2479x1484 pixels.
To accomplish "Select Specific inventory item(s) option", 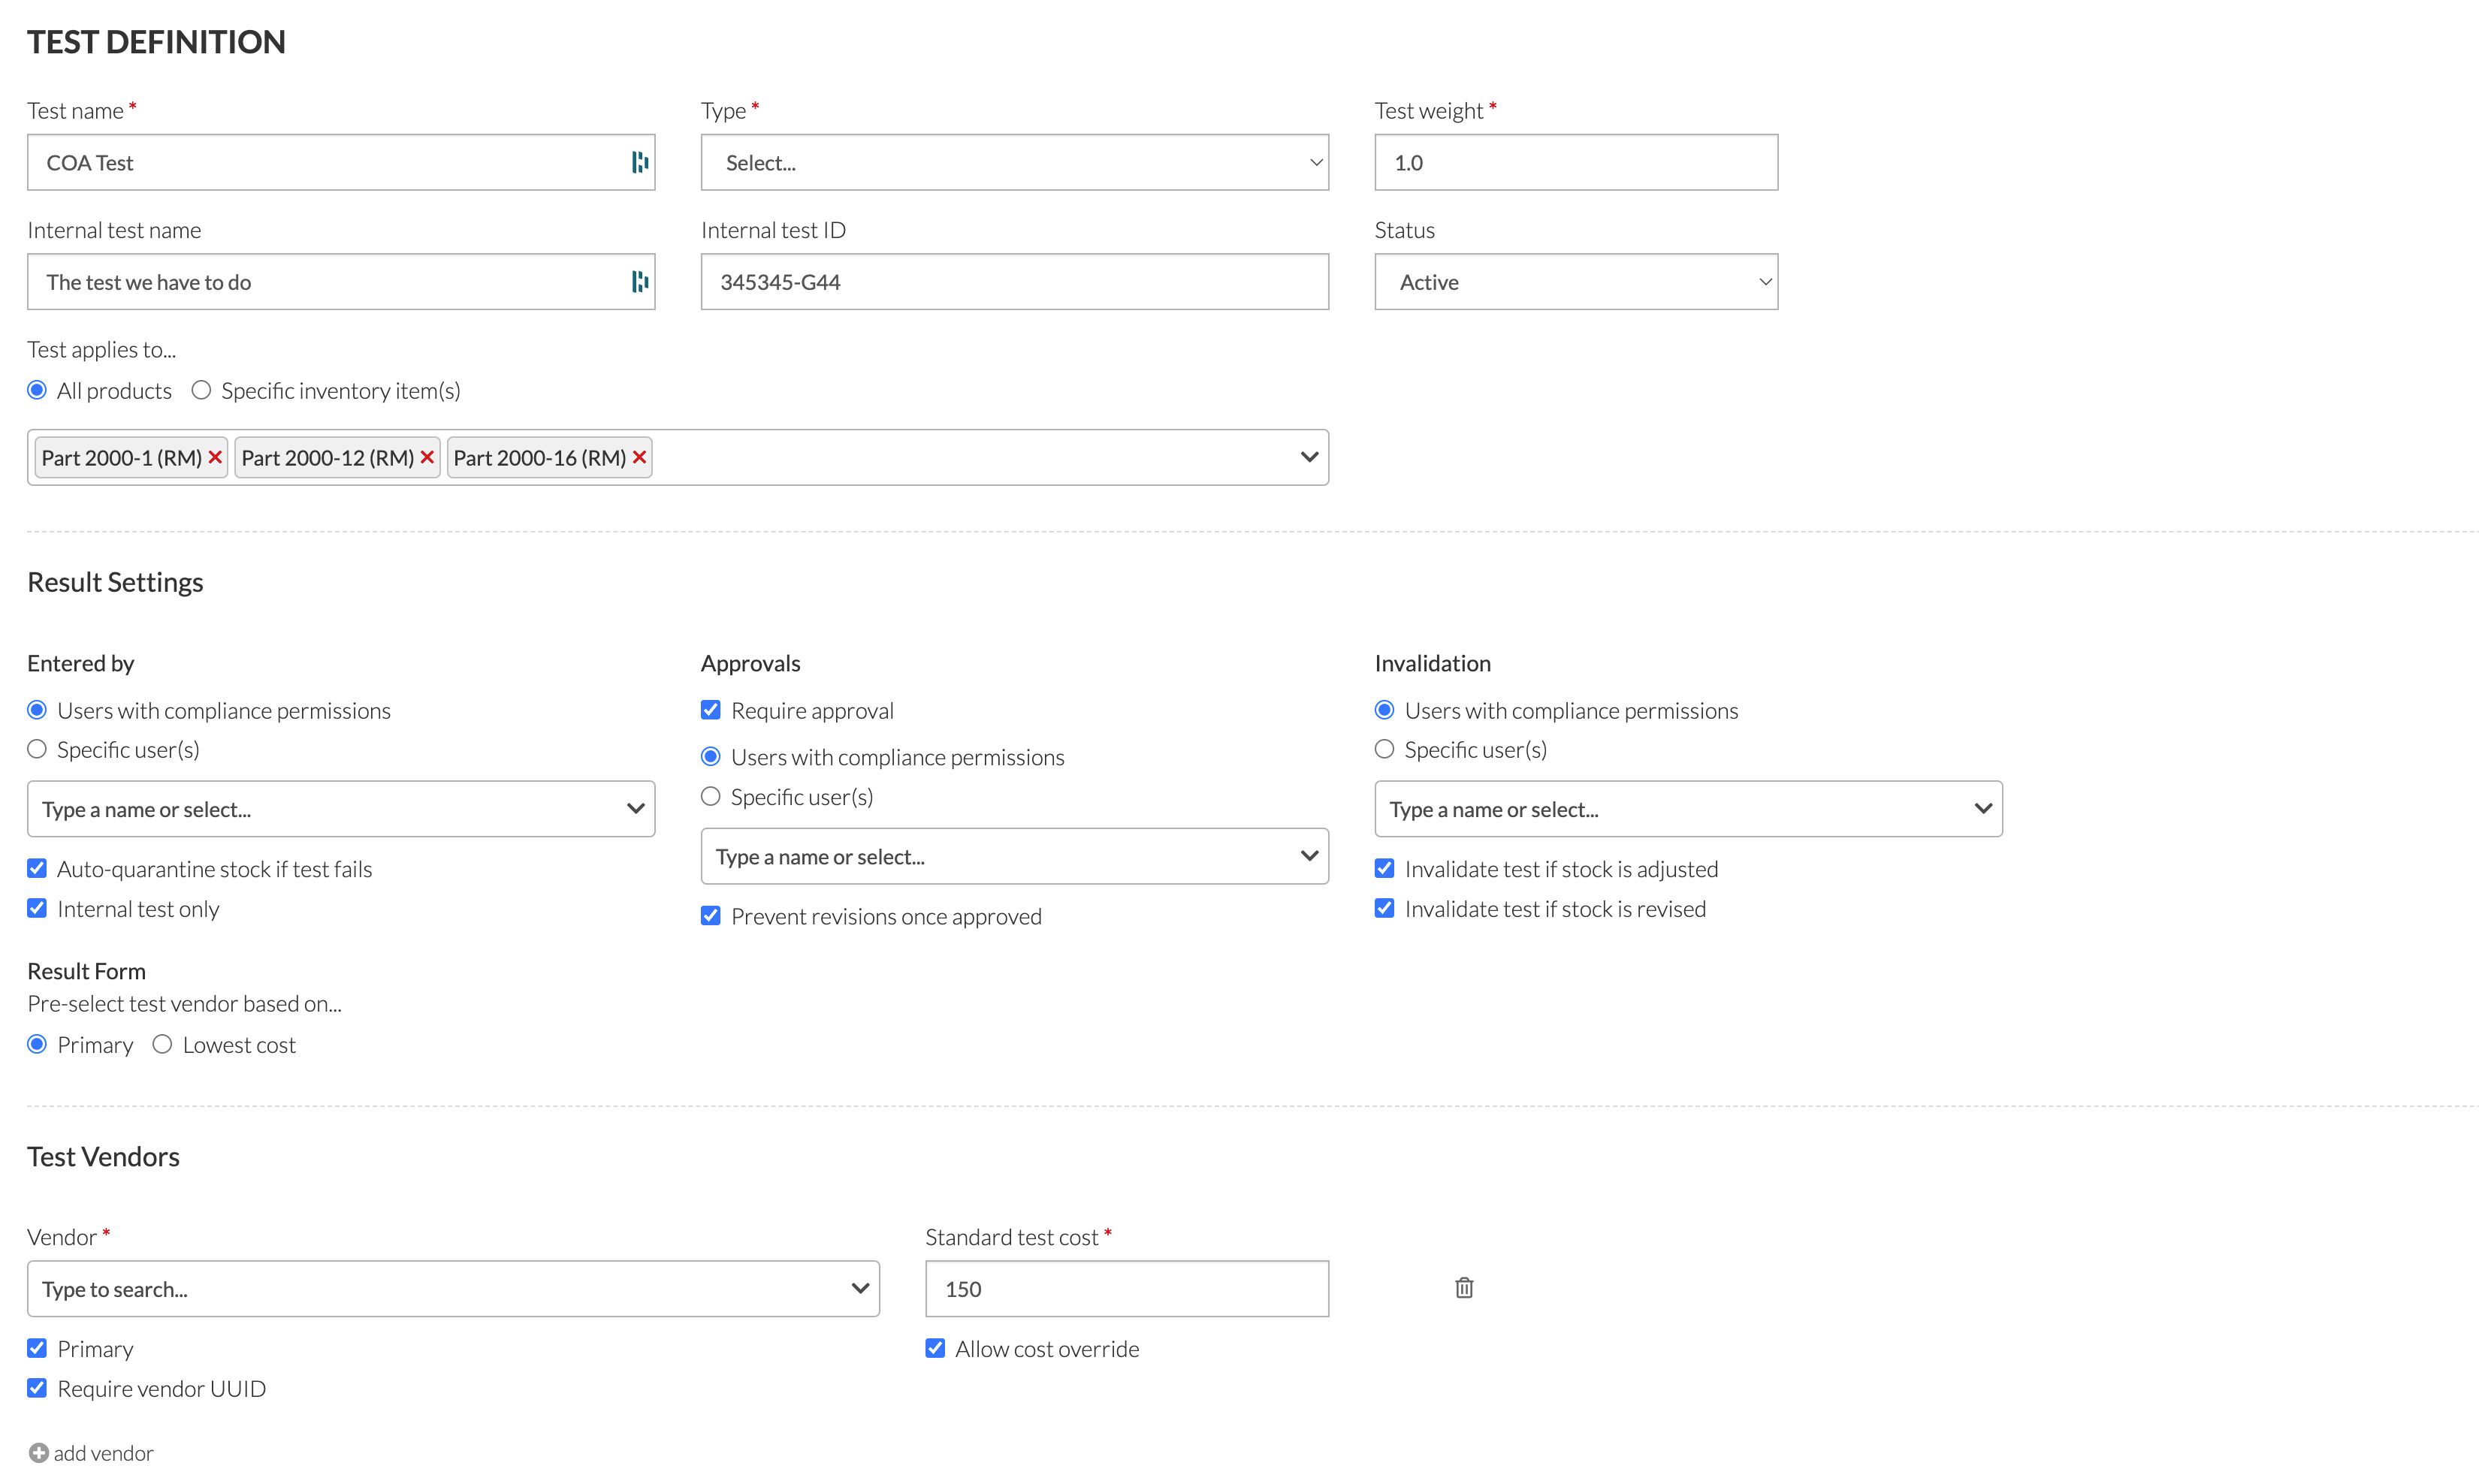I will point(200,390).
